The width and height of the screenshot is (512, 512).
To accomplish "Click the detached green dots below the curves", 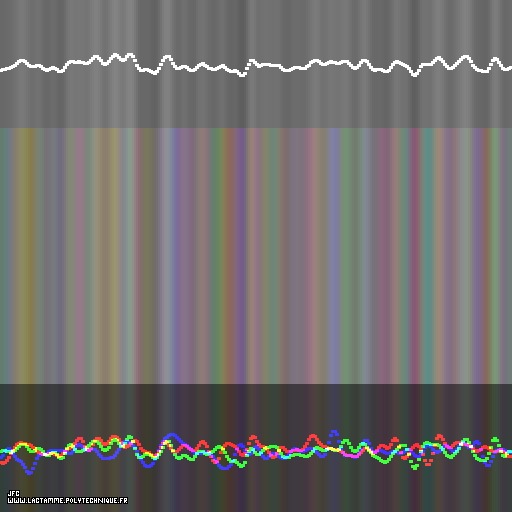I will tap(414, 464).
